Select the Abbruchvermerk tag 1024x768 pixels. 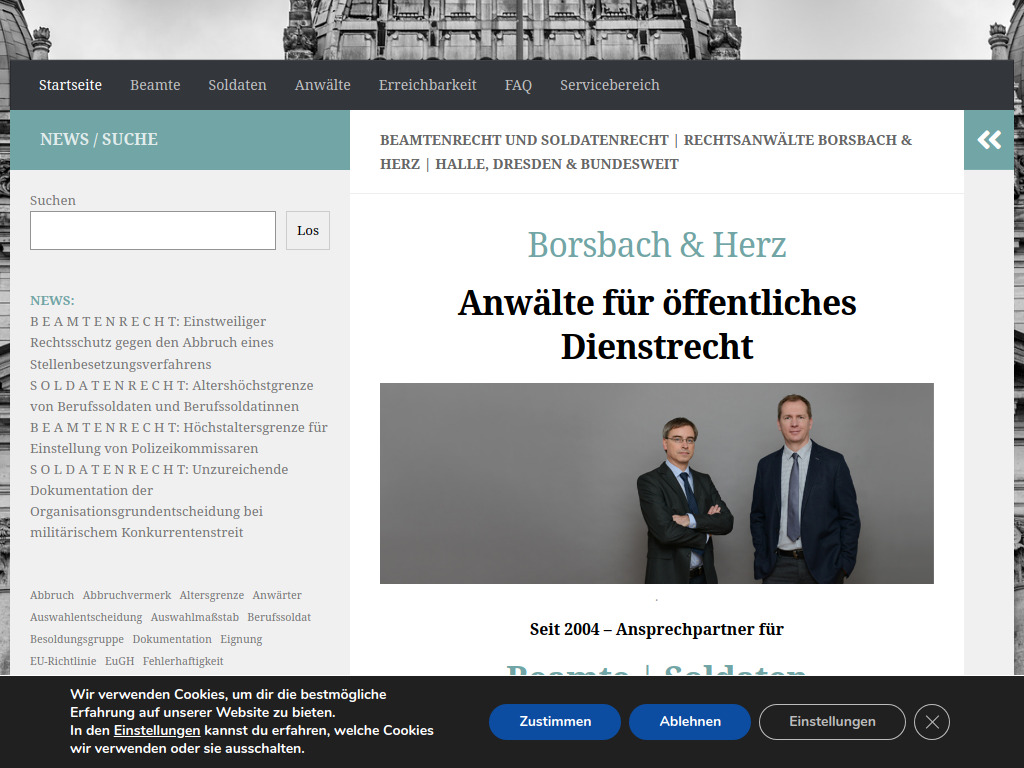click(127, 595)
